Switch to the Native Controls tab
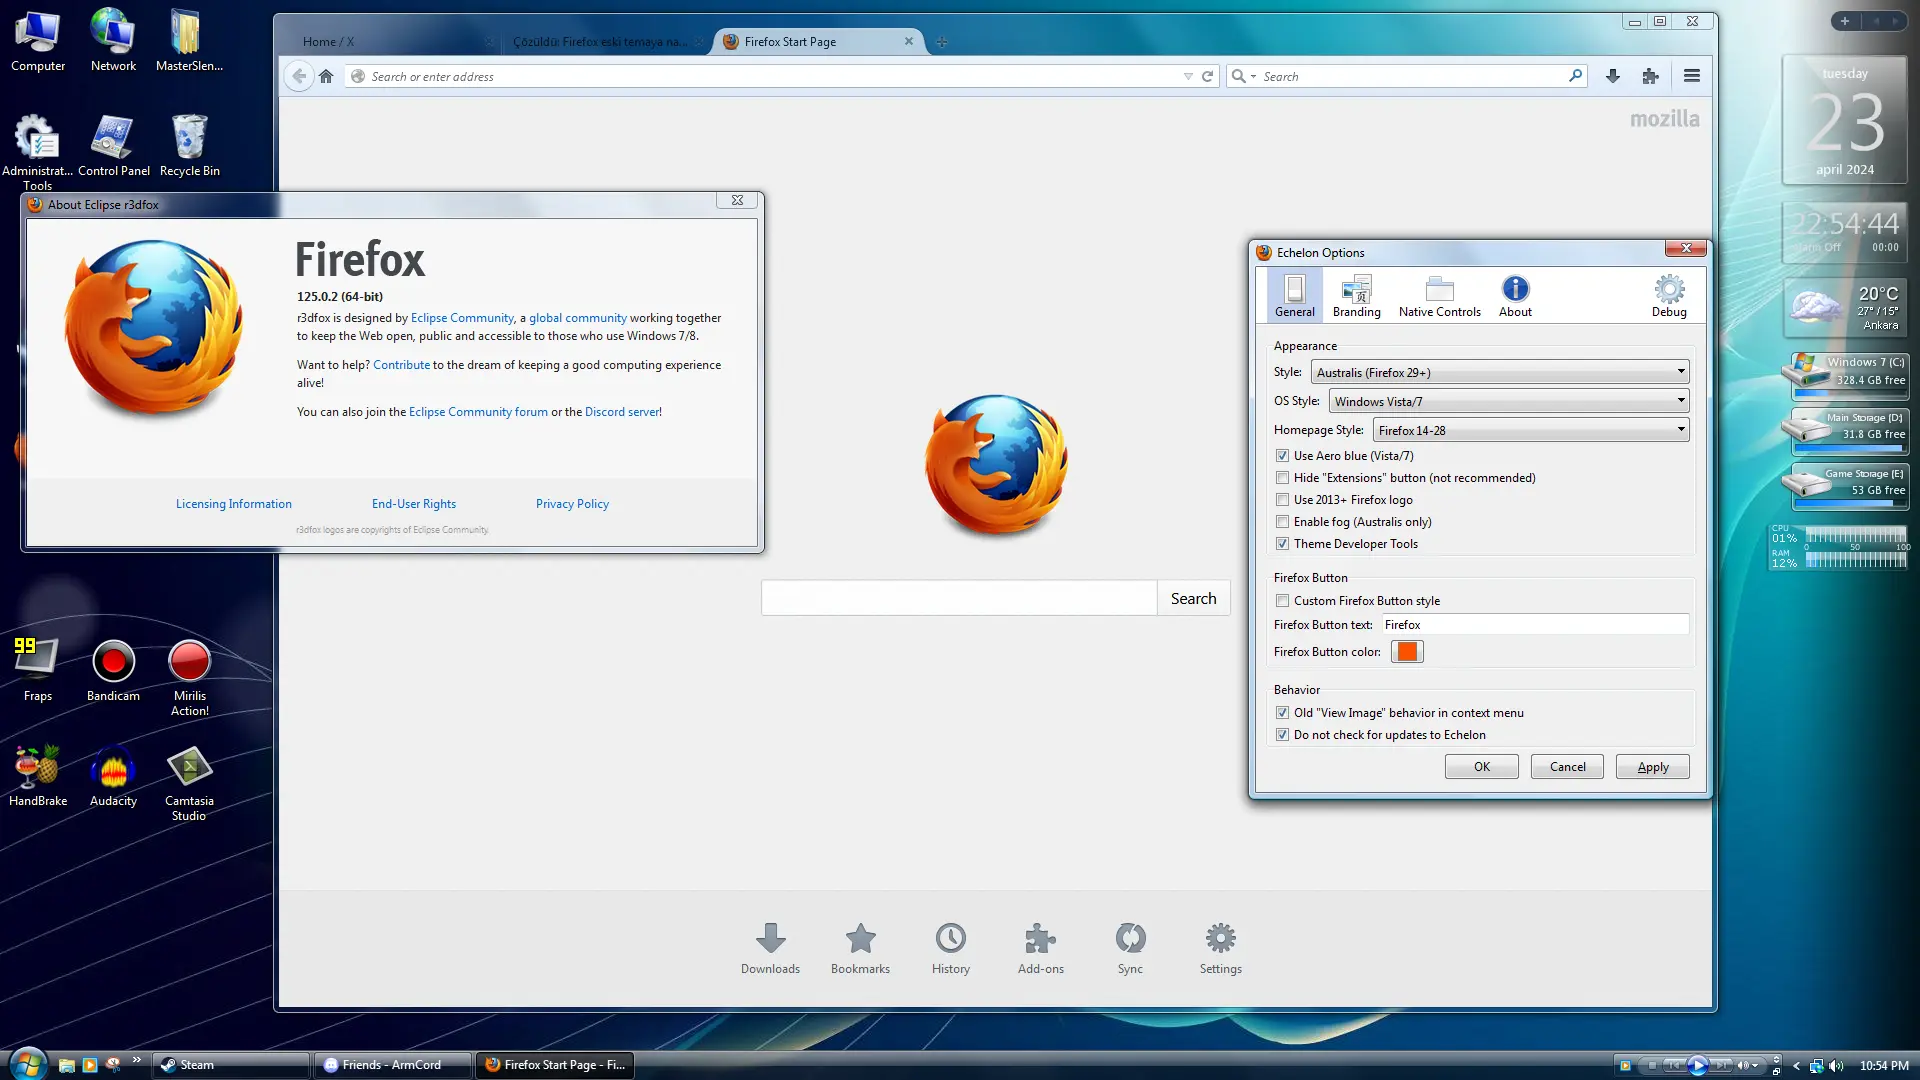Screen dimensions: 1920x1080 (x=1440, y=296)
